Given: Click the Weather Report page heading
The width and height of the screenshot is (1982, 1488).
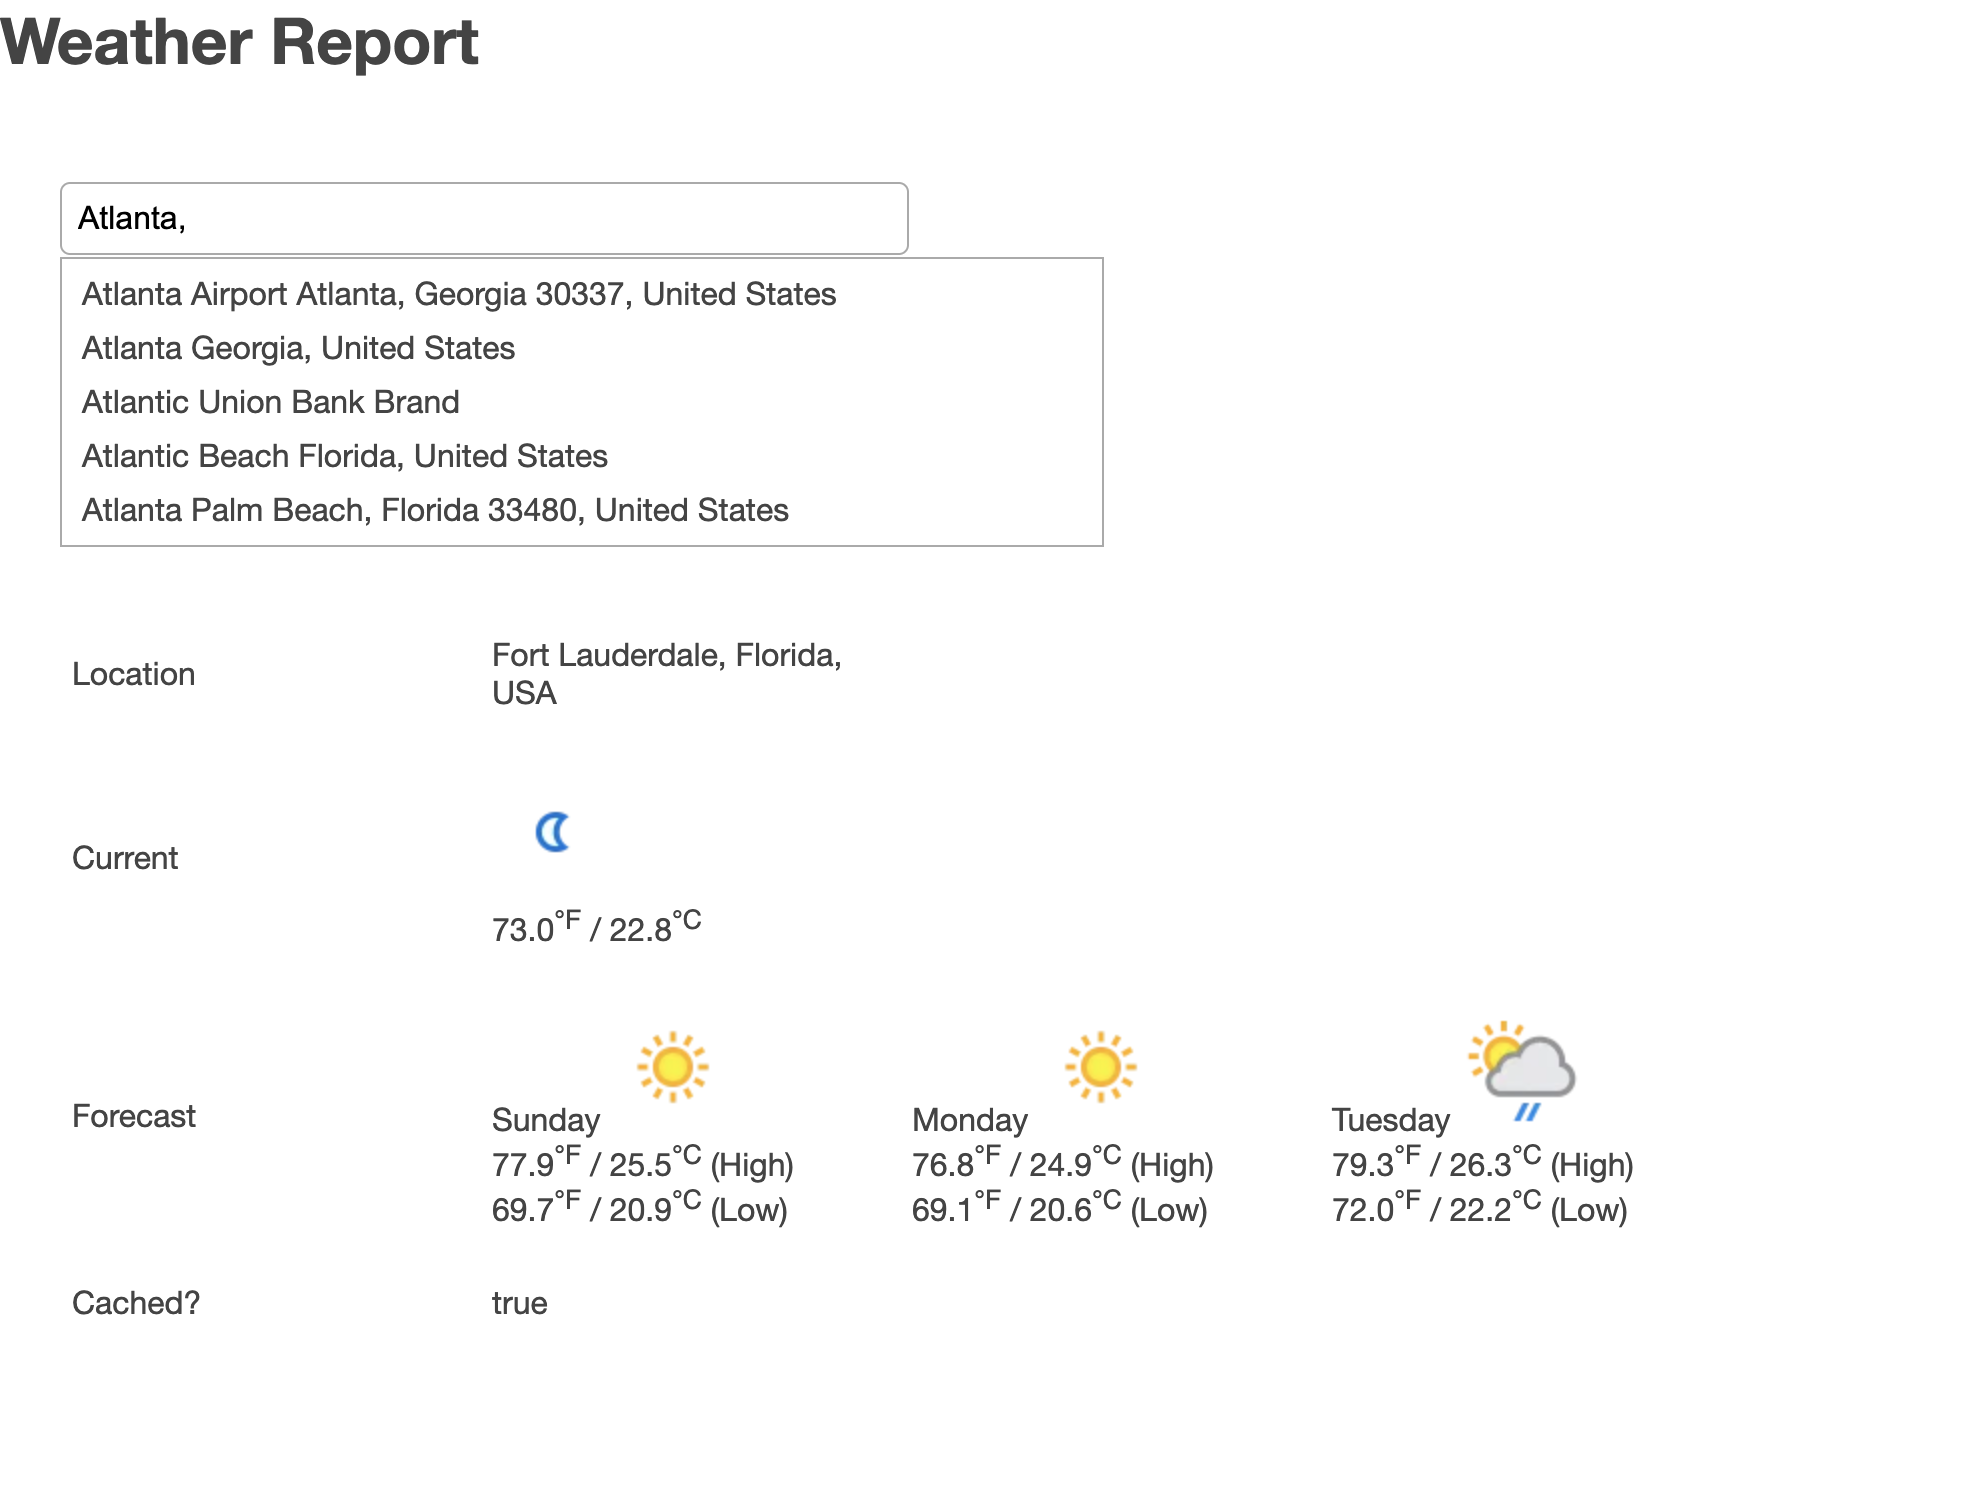Looking at the screenshot, I should [240, 42].
